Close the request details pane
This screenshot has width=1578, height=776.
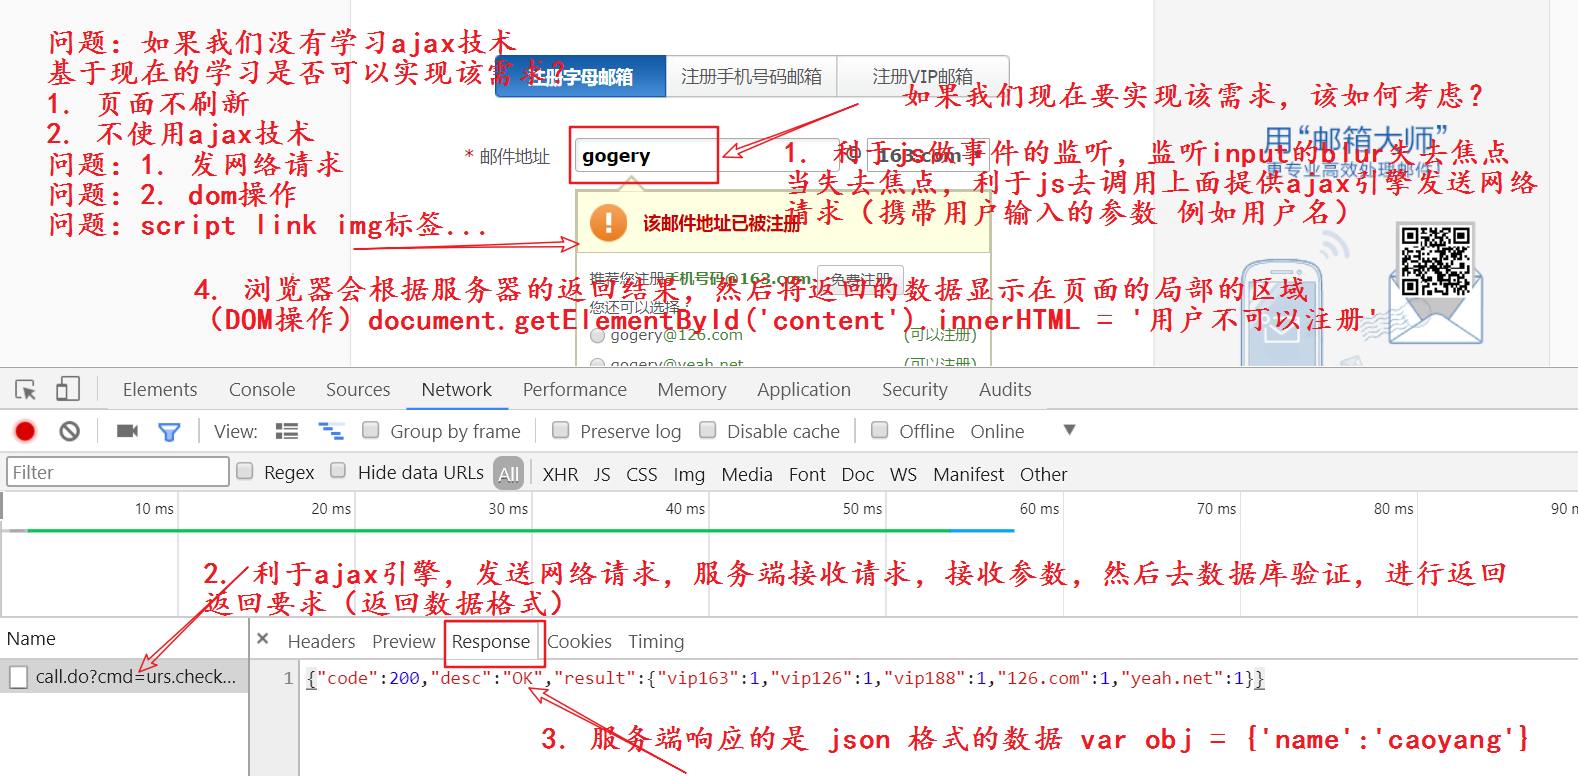tap(263, 639)
